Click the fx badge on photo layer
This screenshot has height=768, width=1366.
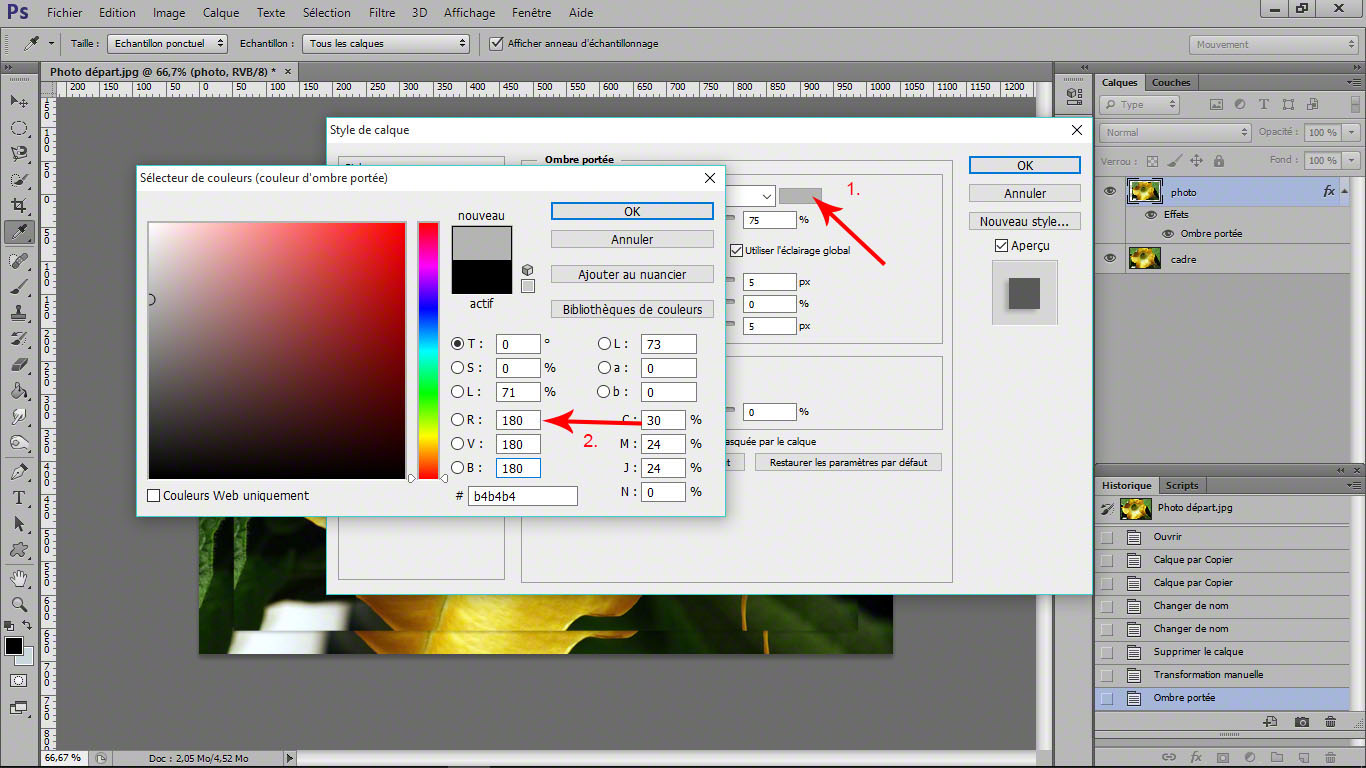coord(1329,191)
